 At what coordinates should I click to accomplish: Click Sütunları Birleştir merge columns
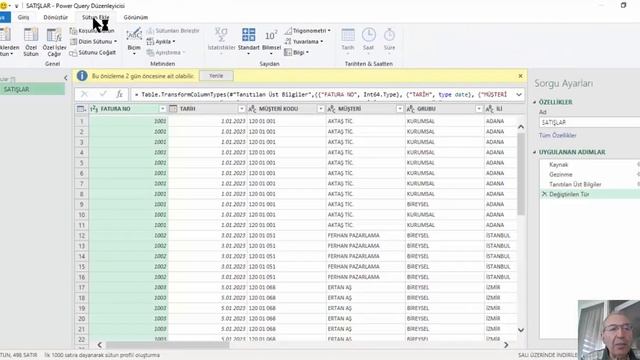coord(173,31)
